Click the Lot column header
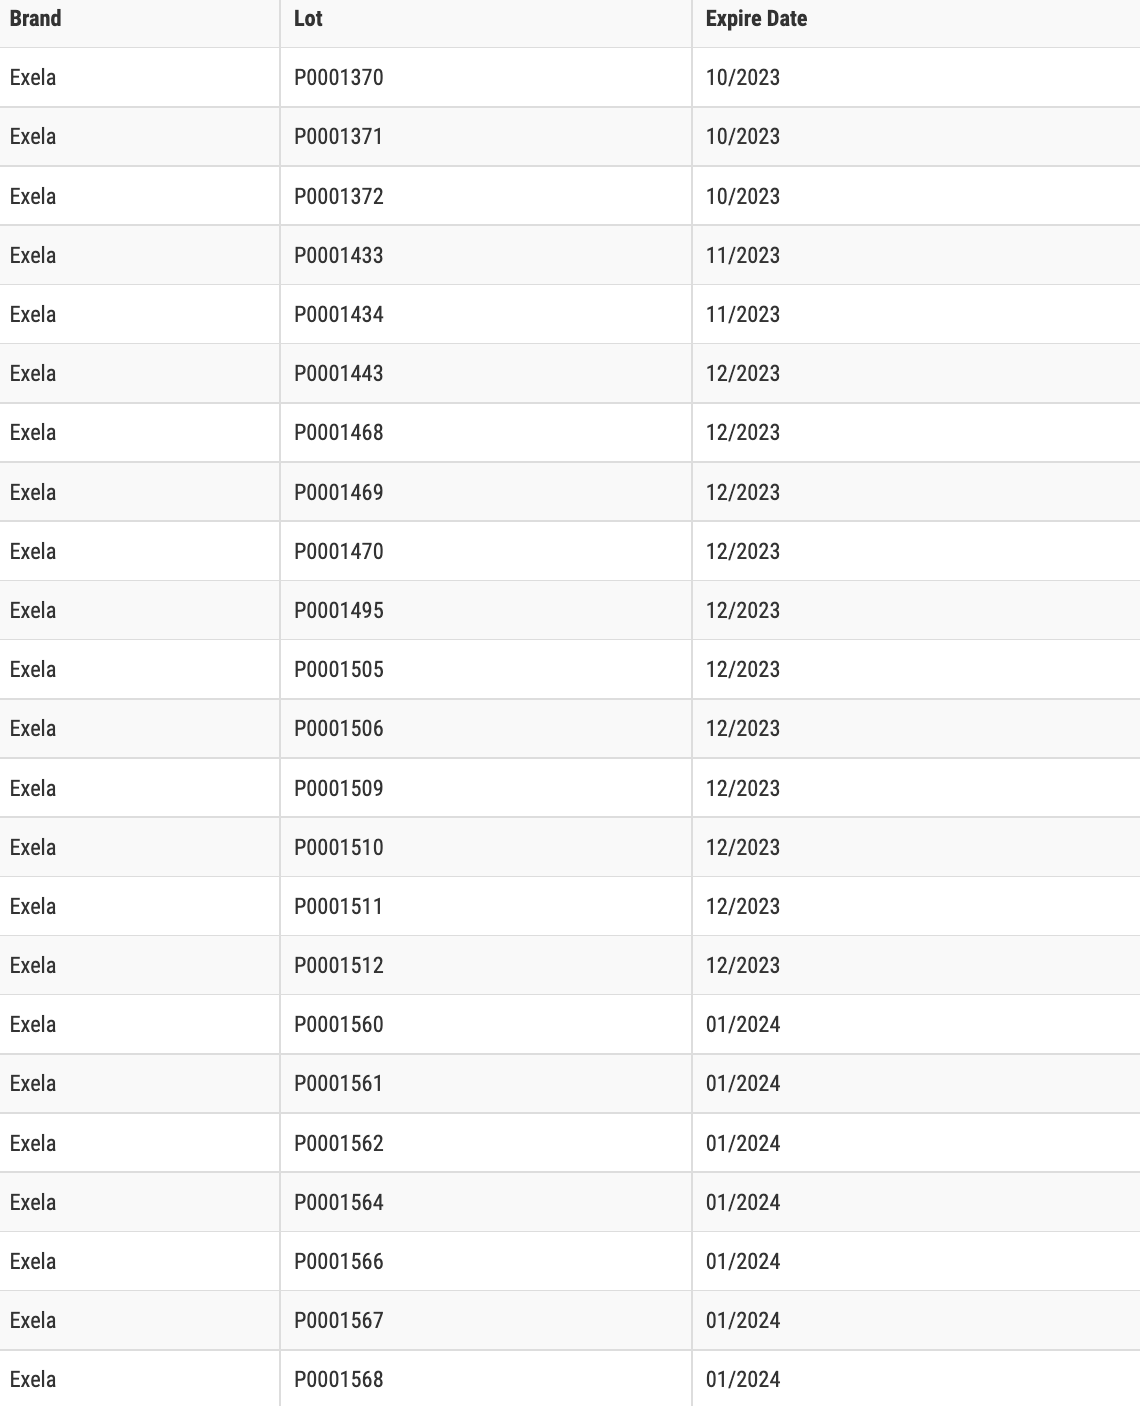 (308, 19)
